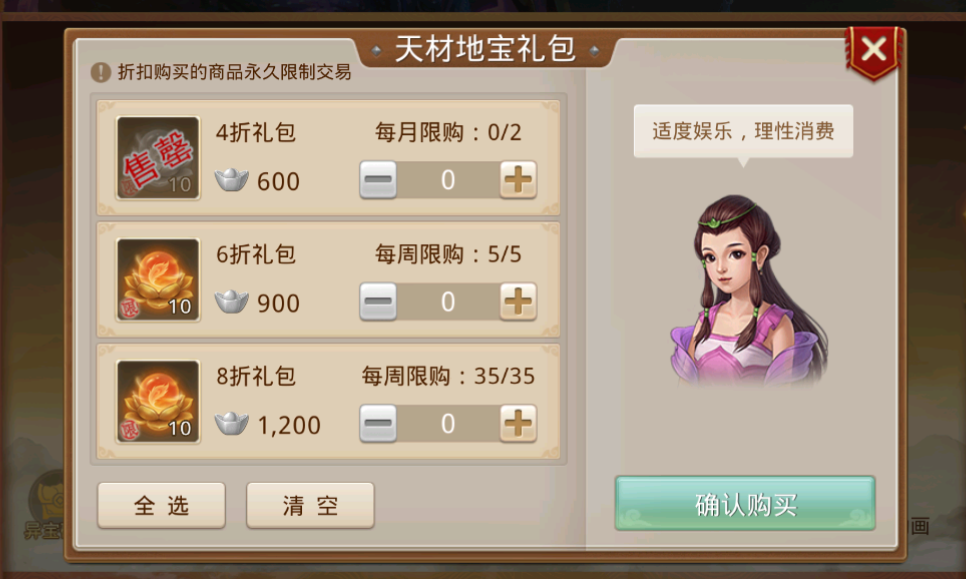The width and height of the screenshot is (966, 579).
Task: Click the 清空 clear button
Action: pyautogui.click(x=310, y=506)
